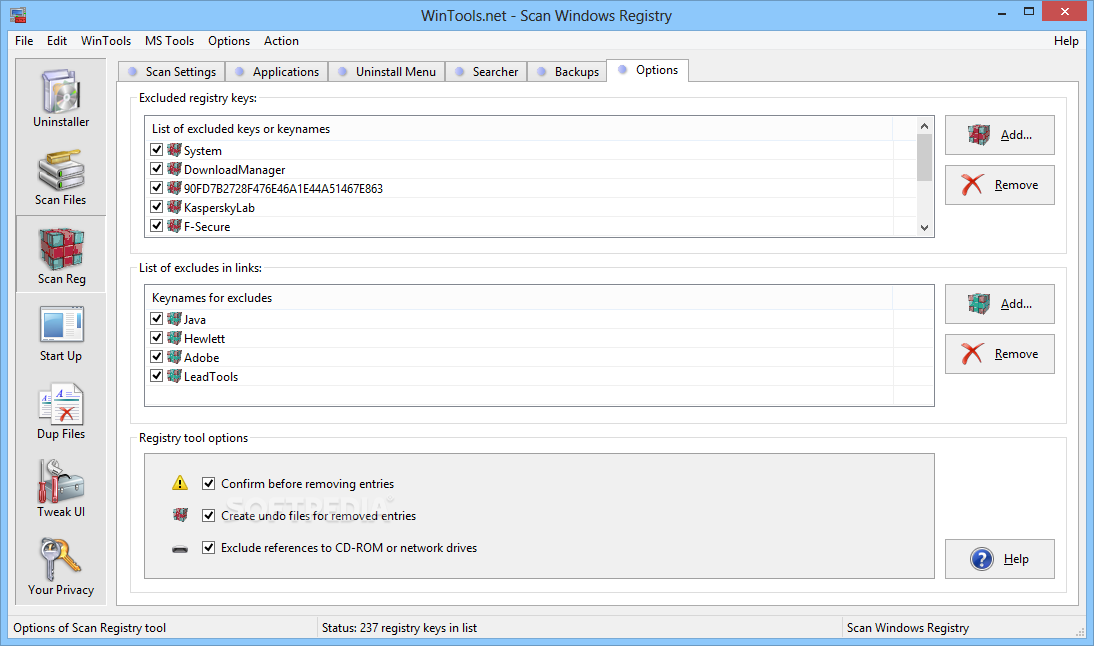1094x646 pixels.
Task: Uncheck the System excluded key
Action: [x=156, y=150]
